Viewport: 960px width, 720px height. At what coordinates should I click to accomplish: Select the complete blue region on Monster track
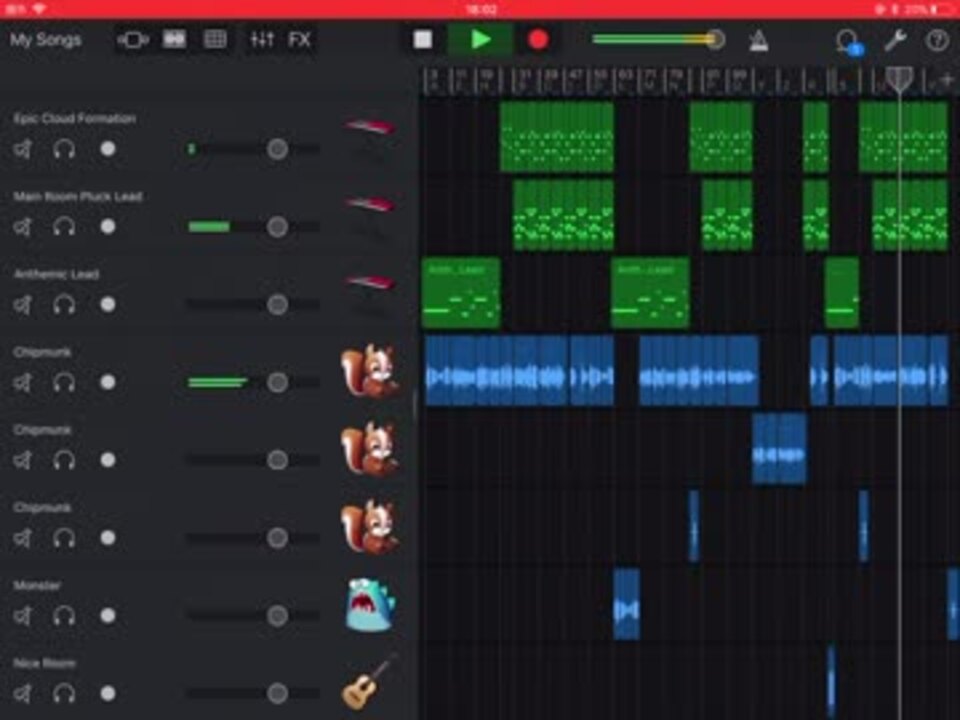click(626, 604)
